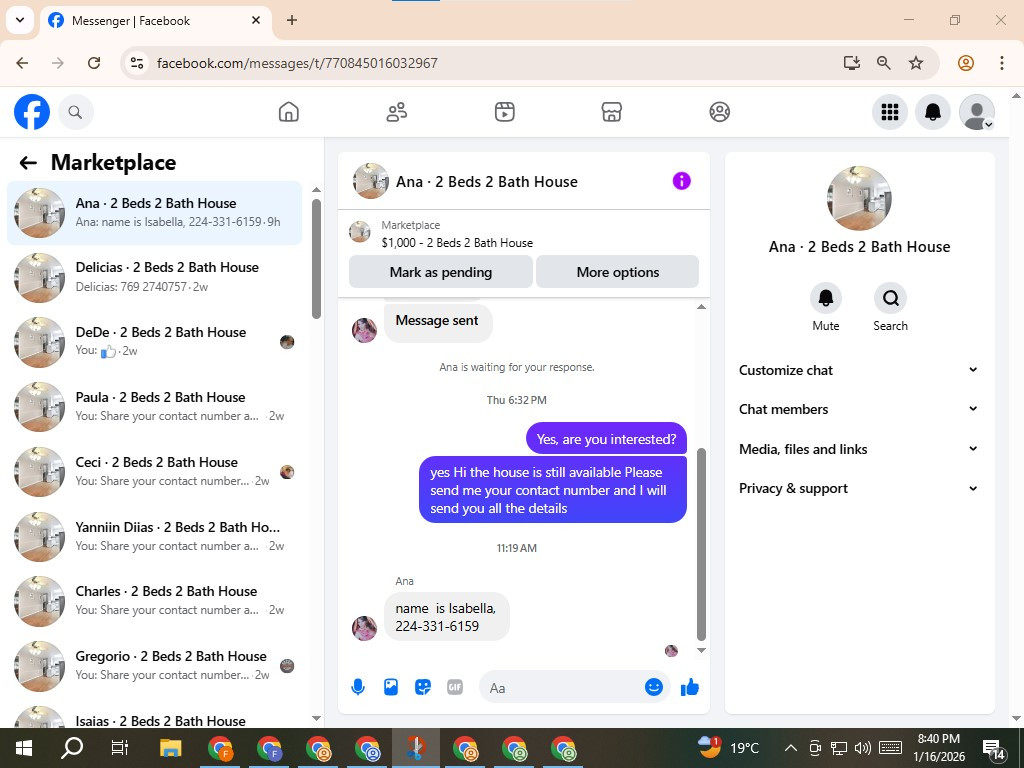
Task: Open DeDe 2 Beds 2 Bath House chat
Action: click(155, 342)
